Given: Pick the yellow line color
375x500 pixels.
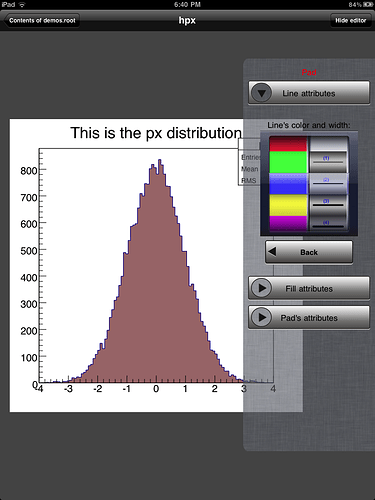Looking at the screenshot, I should 288,205.
